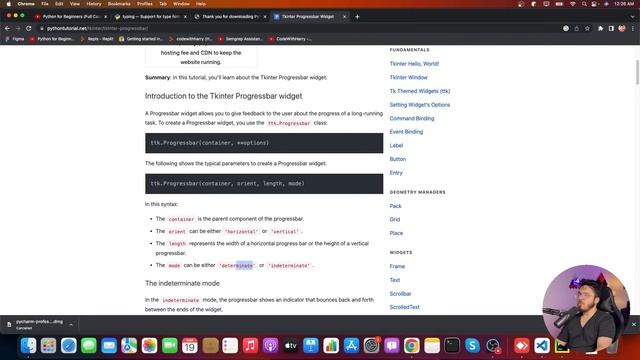Open Numbers from the dock
This screenshot has height=360, width=640.
331,346
